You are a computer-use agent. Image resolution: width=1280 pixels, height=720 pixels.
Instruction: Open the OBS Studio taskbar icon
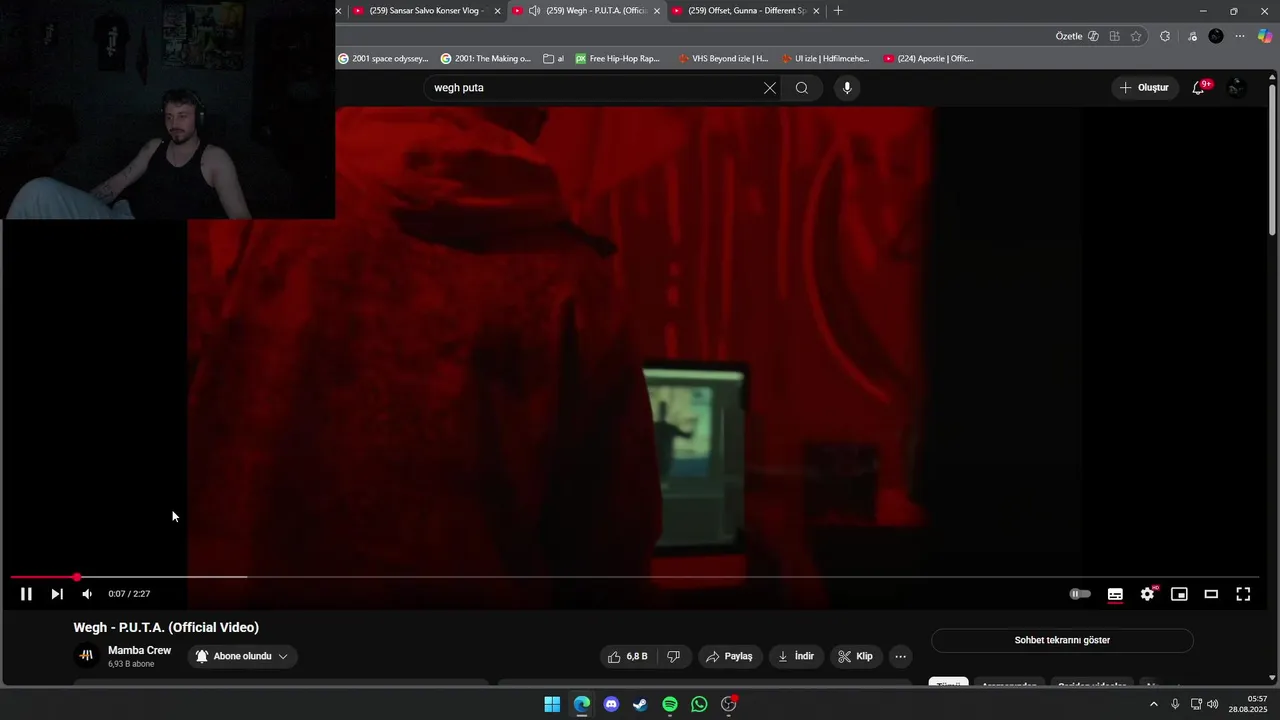click(x=729, y=704)
